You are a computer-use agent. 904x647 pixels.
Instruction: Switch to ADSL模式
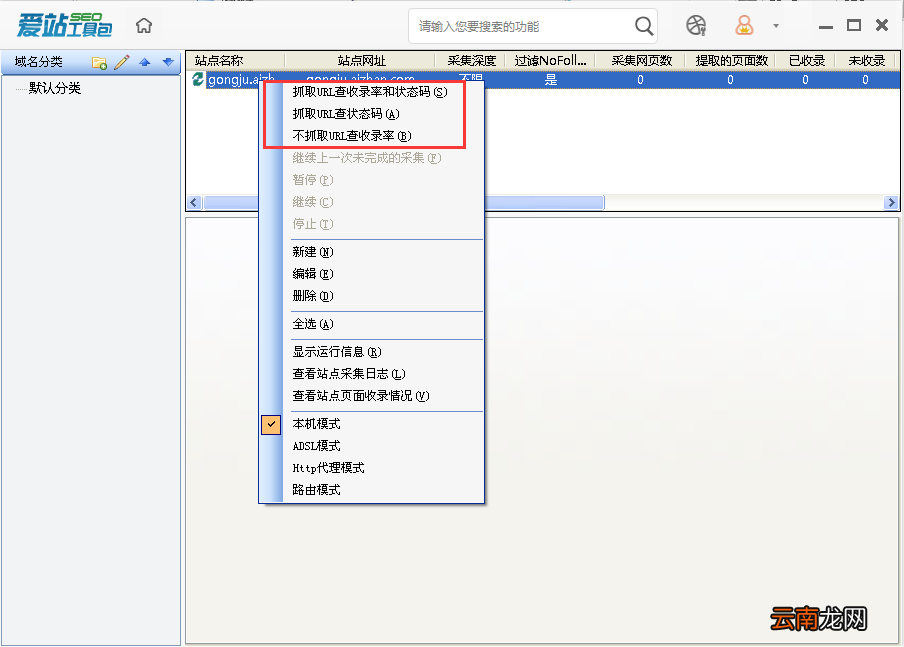316,446
